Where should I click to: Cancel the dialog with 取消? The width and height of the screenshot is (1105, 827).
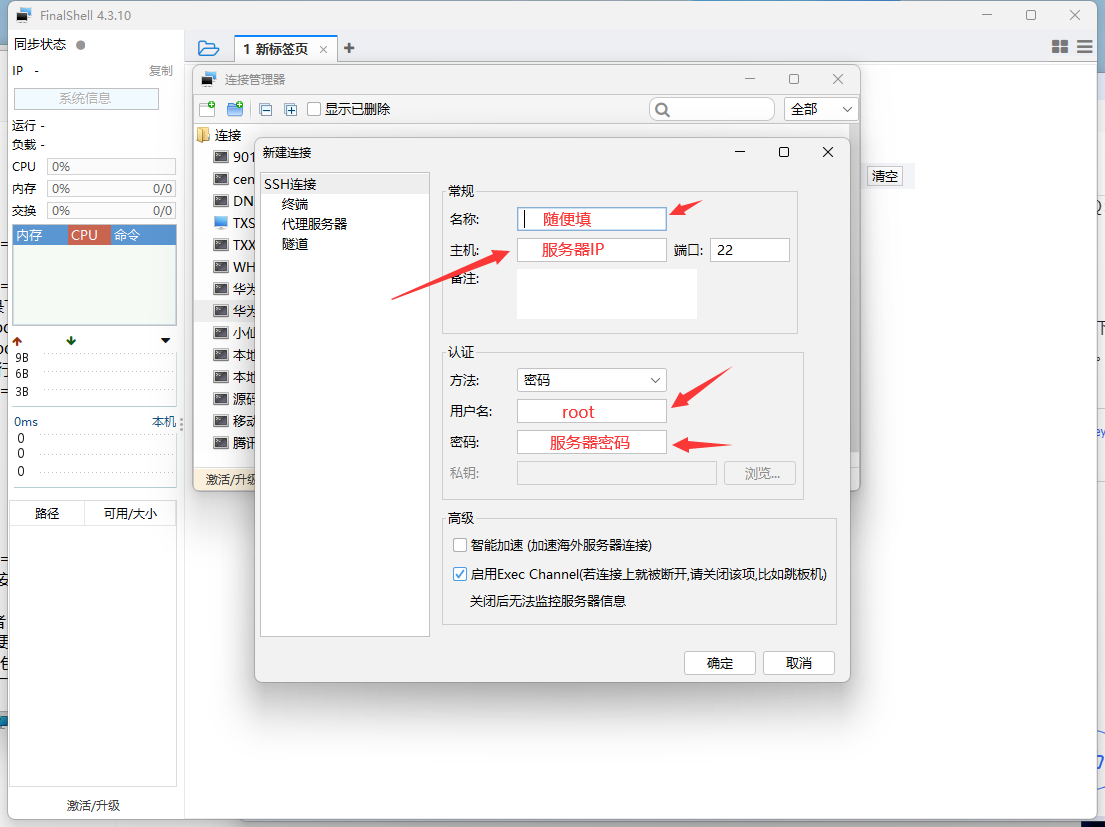point(798,663)
